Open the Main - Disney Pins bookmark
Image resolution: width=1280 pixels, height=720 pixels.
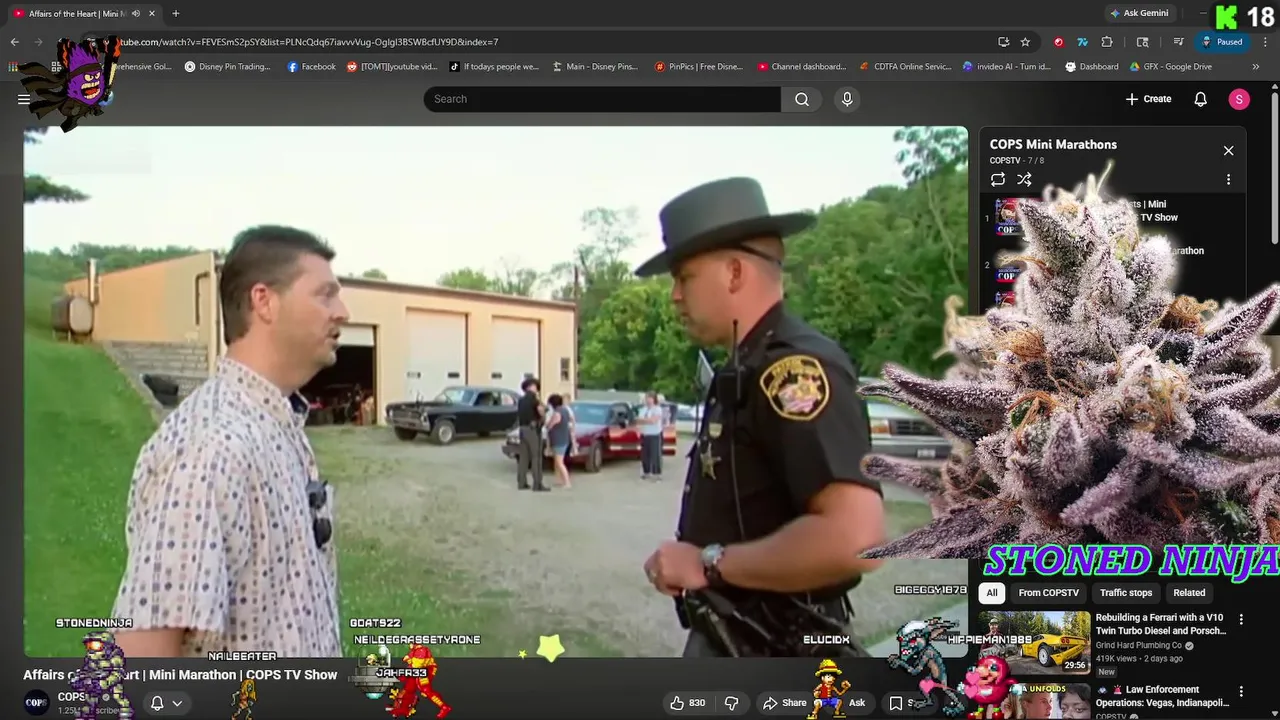click(595, 67)
